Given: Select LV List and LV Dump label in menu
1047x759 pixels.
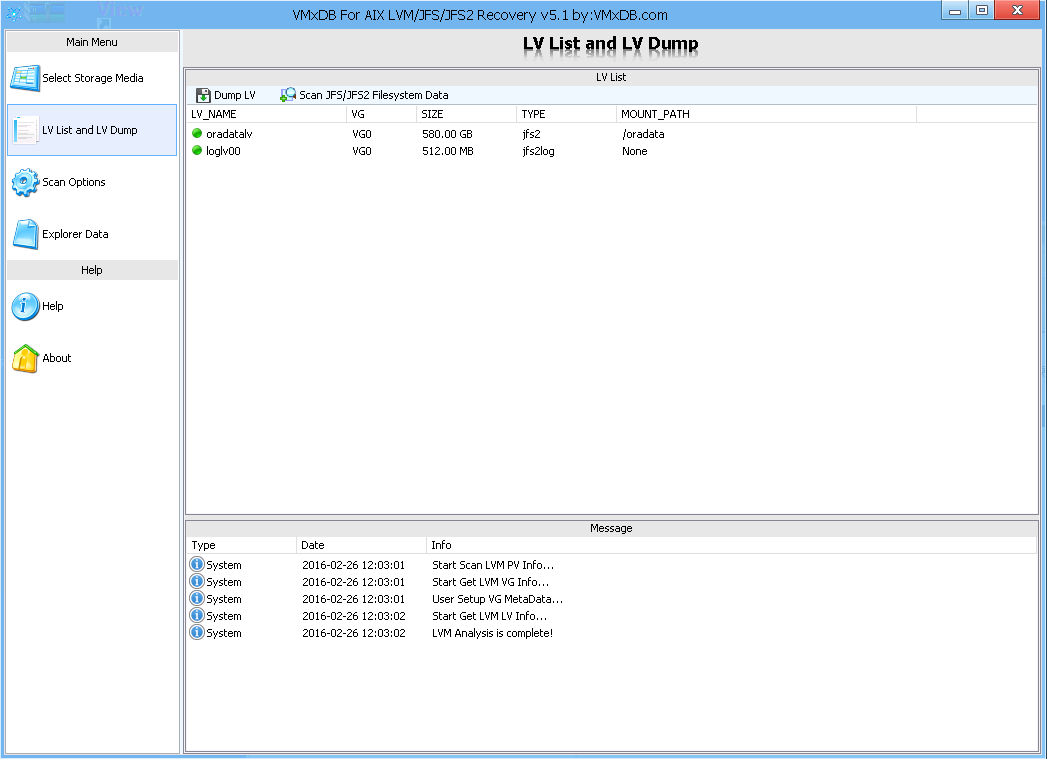Looking at the screenshot, I should [89, 130].
